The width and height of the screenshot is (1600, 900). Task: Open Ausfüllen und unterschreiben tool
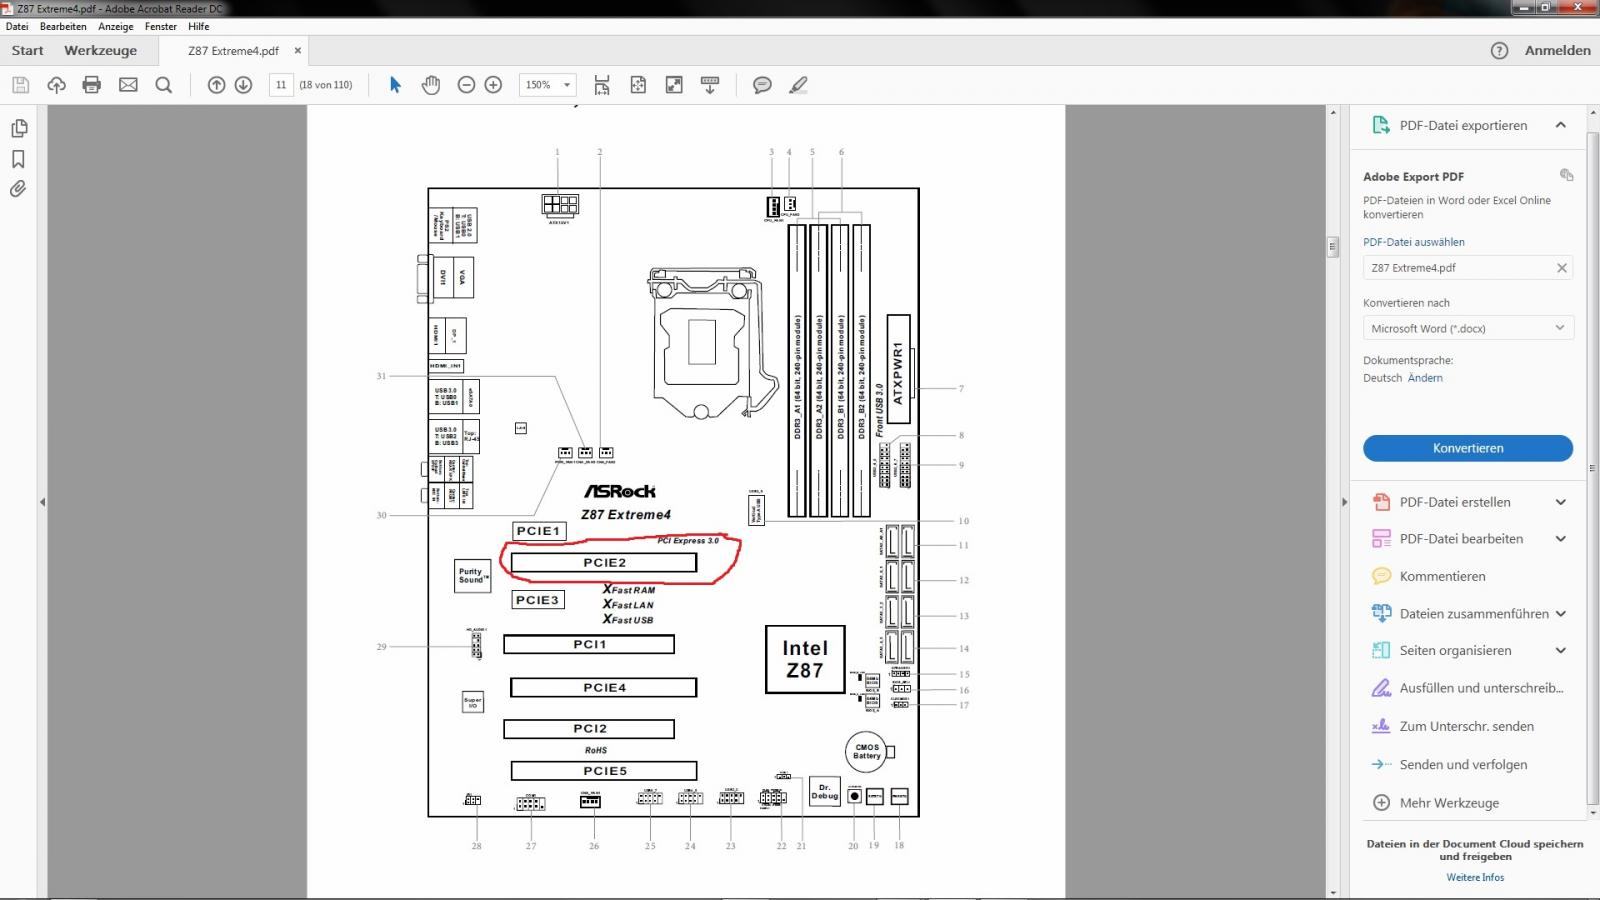(x=1480, y=688)
